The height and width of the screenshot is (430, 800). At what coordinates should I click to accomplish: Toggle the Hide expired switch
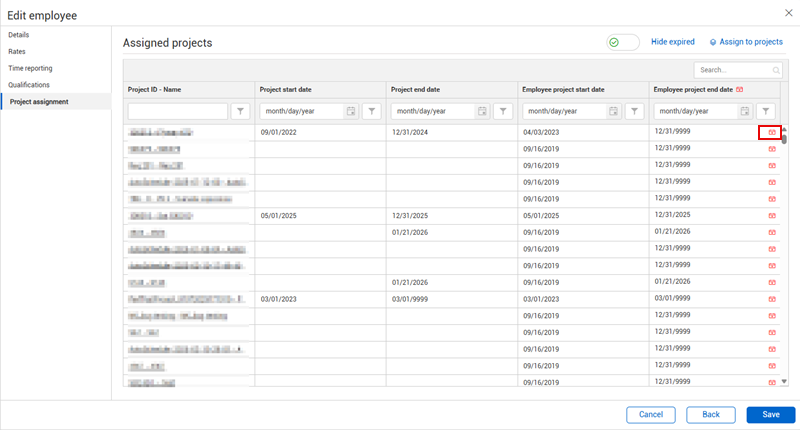(622, 43)
